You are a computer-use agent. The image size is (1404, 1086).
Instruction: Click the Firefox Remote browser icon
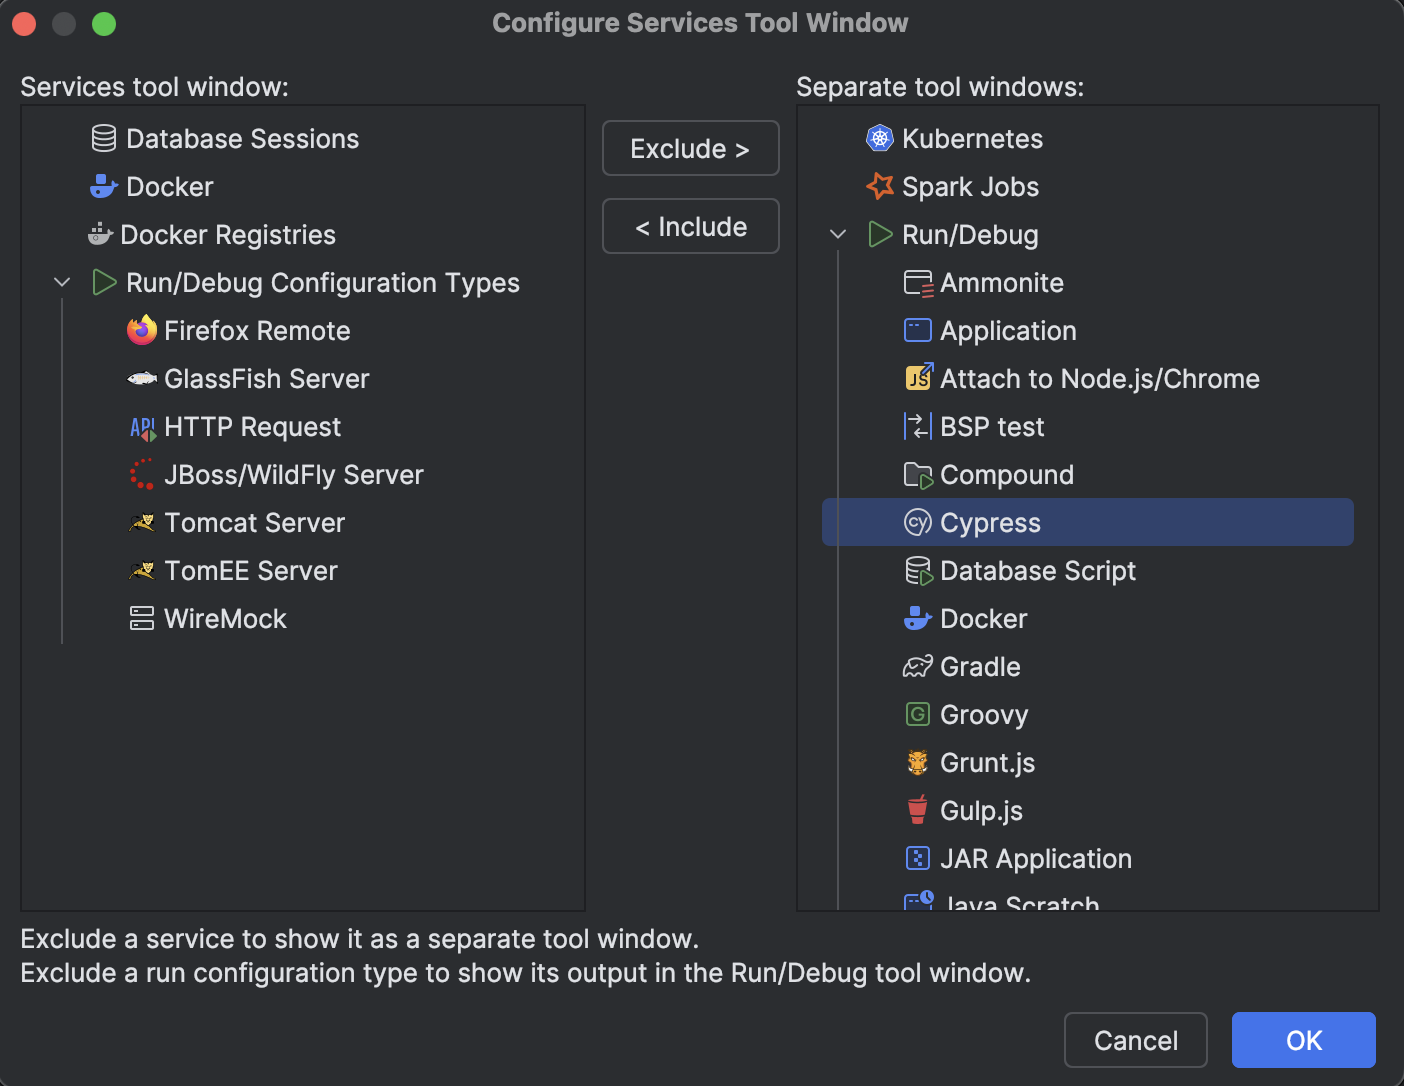click(x=141, y=330)
